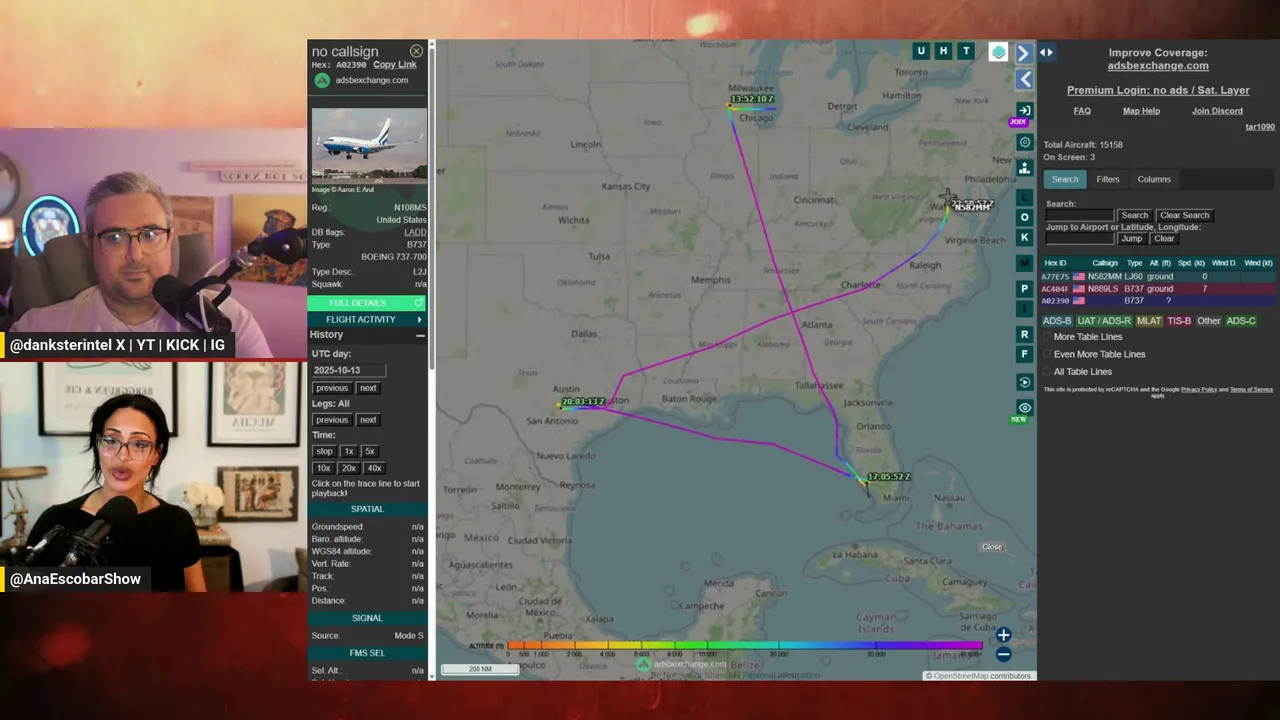1280x720 pixels.
Task: Switch to the Search tab
Action: tap(1065, 179)
